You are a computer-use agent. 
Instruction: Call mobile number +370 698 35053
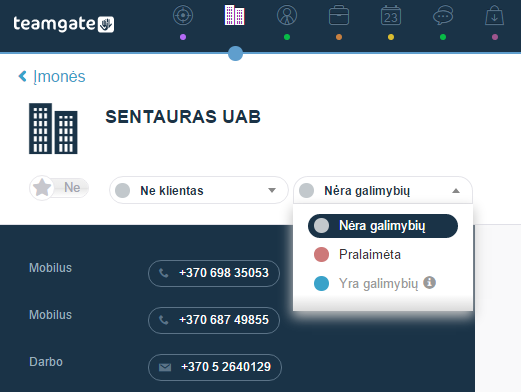[x=214, y=273]
